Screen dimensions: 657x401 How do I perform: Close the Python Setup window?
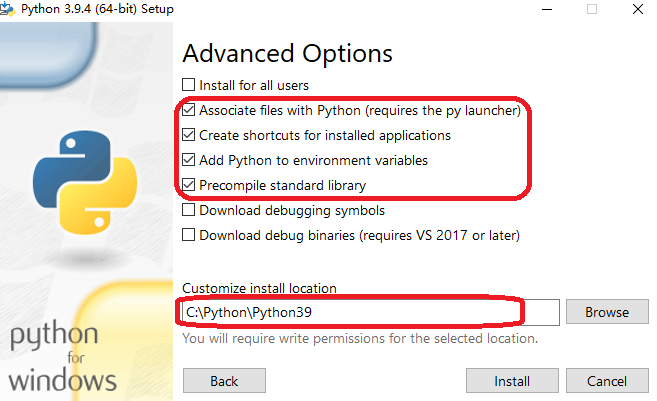636,9
